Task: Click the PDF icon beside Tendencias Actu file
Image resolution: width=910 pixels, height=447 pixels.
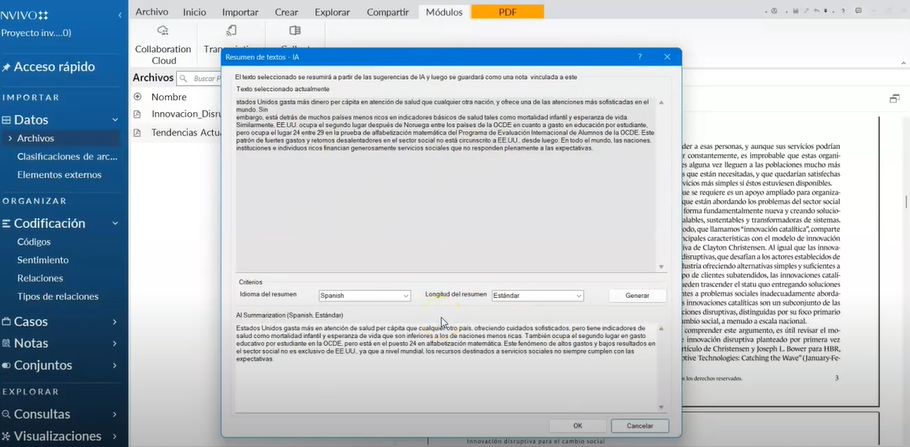Action: click(x=138, y=133)
